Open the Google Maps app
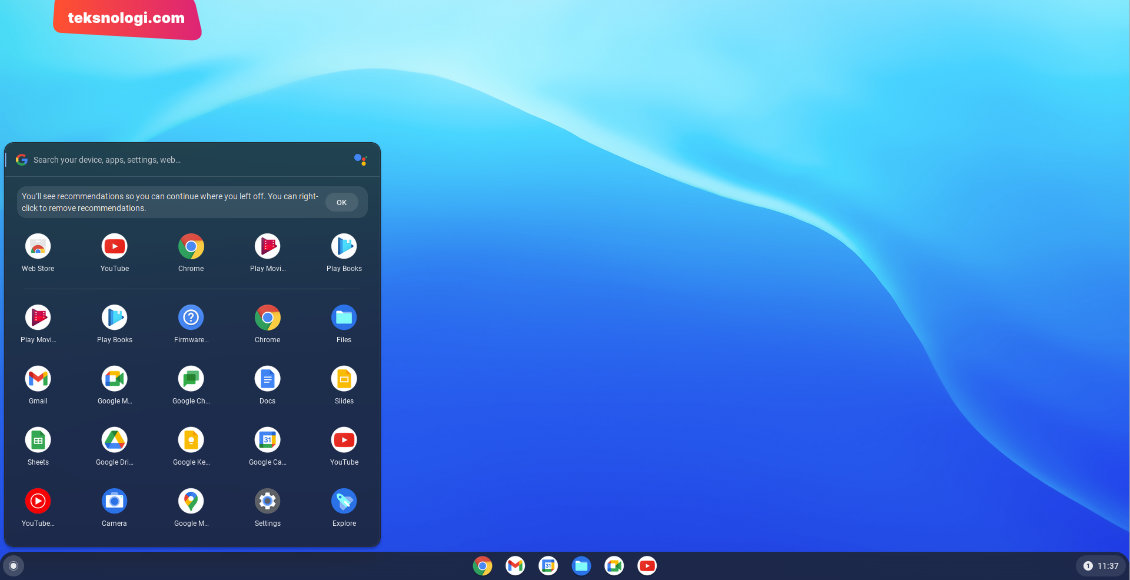The height and width of the screenshot is (580, 1130). tap(191, 501)
